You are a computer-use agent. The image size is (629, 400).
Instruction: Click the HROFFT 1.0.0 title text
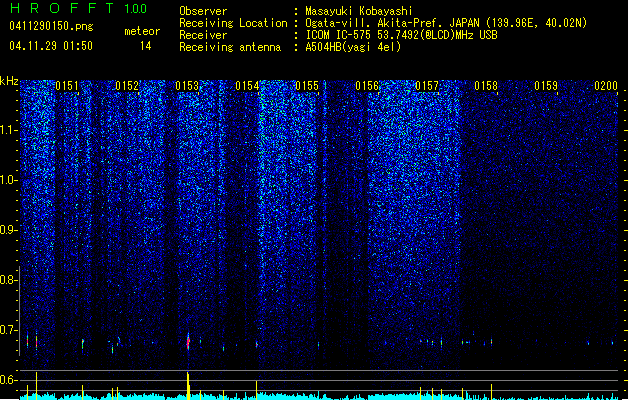point(79,8)
